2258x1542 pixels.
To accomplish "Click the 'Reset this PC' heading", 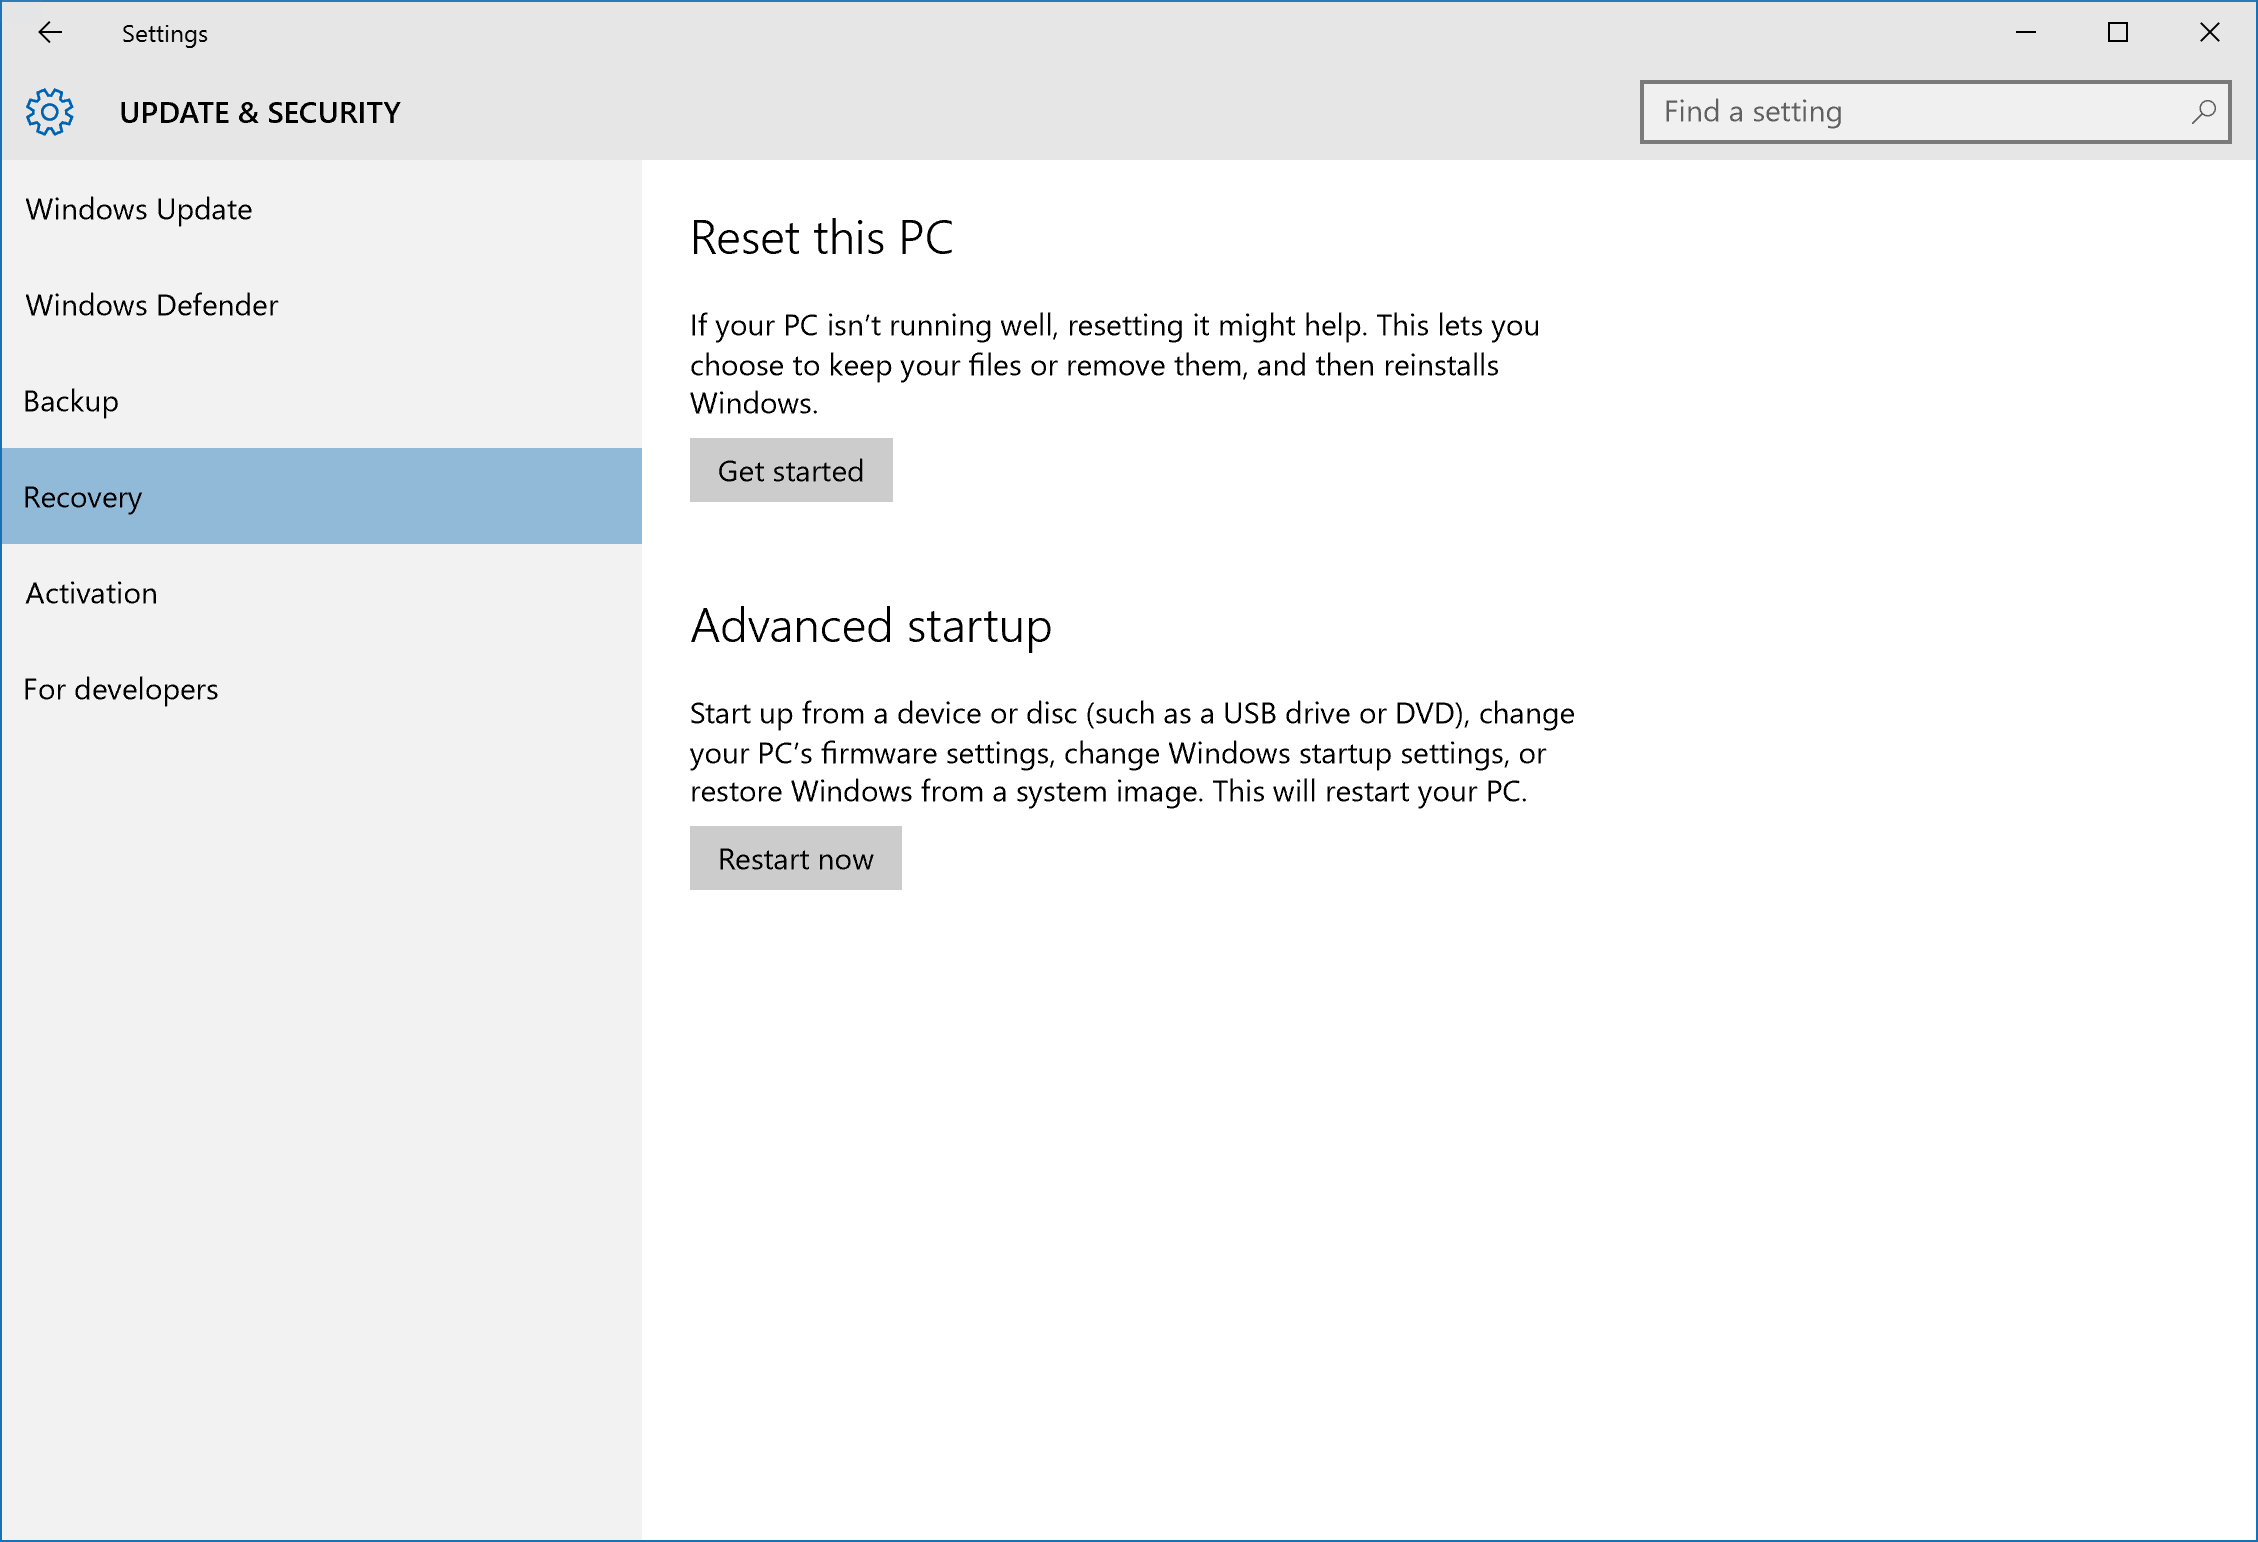I will (821, 238).
